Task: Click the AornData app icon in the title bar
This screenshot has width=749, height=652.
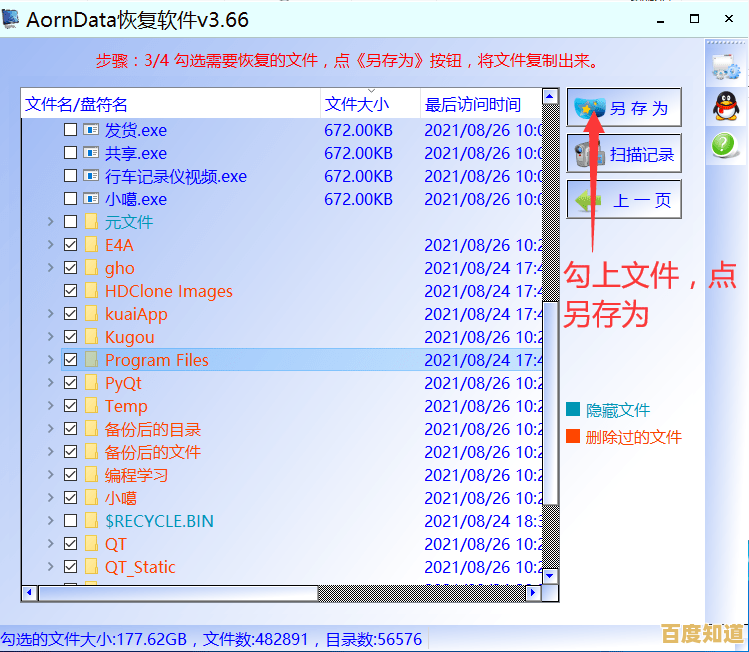Action: coord(10,19)
